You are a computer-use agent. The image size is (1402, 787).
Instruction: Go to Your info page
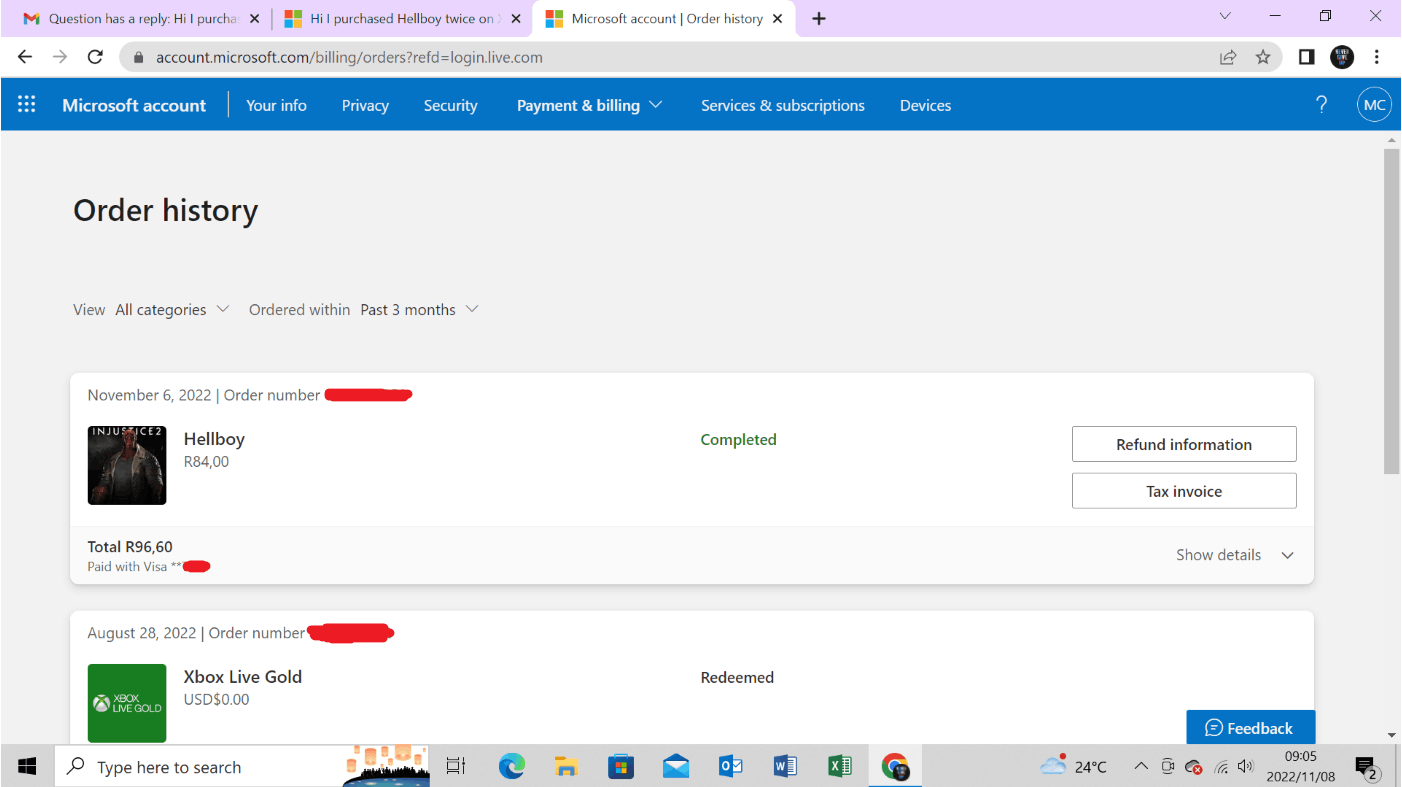[x=276, y=105]
